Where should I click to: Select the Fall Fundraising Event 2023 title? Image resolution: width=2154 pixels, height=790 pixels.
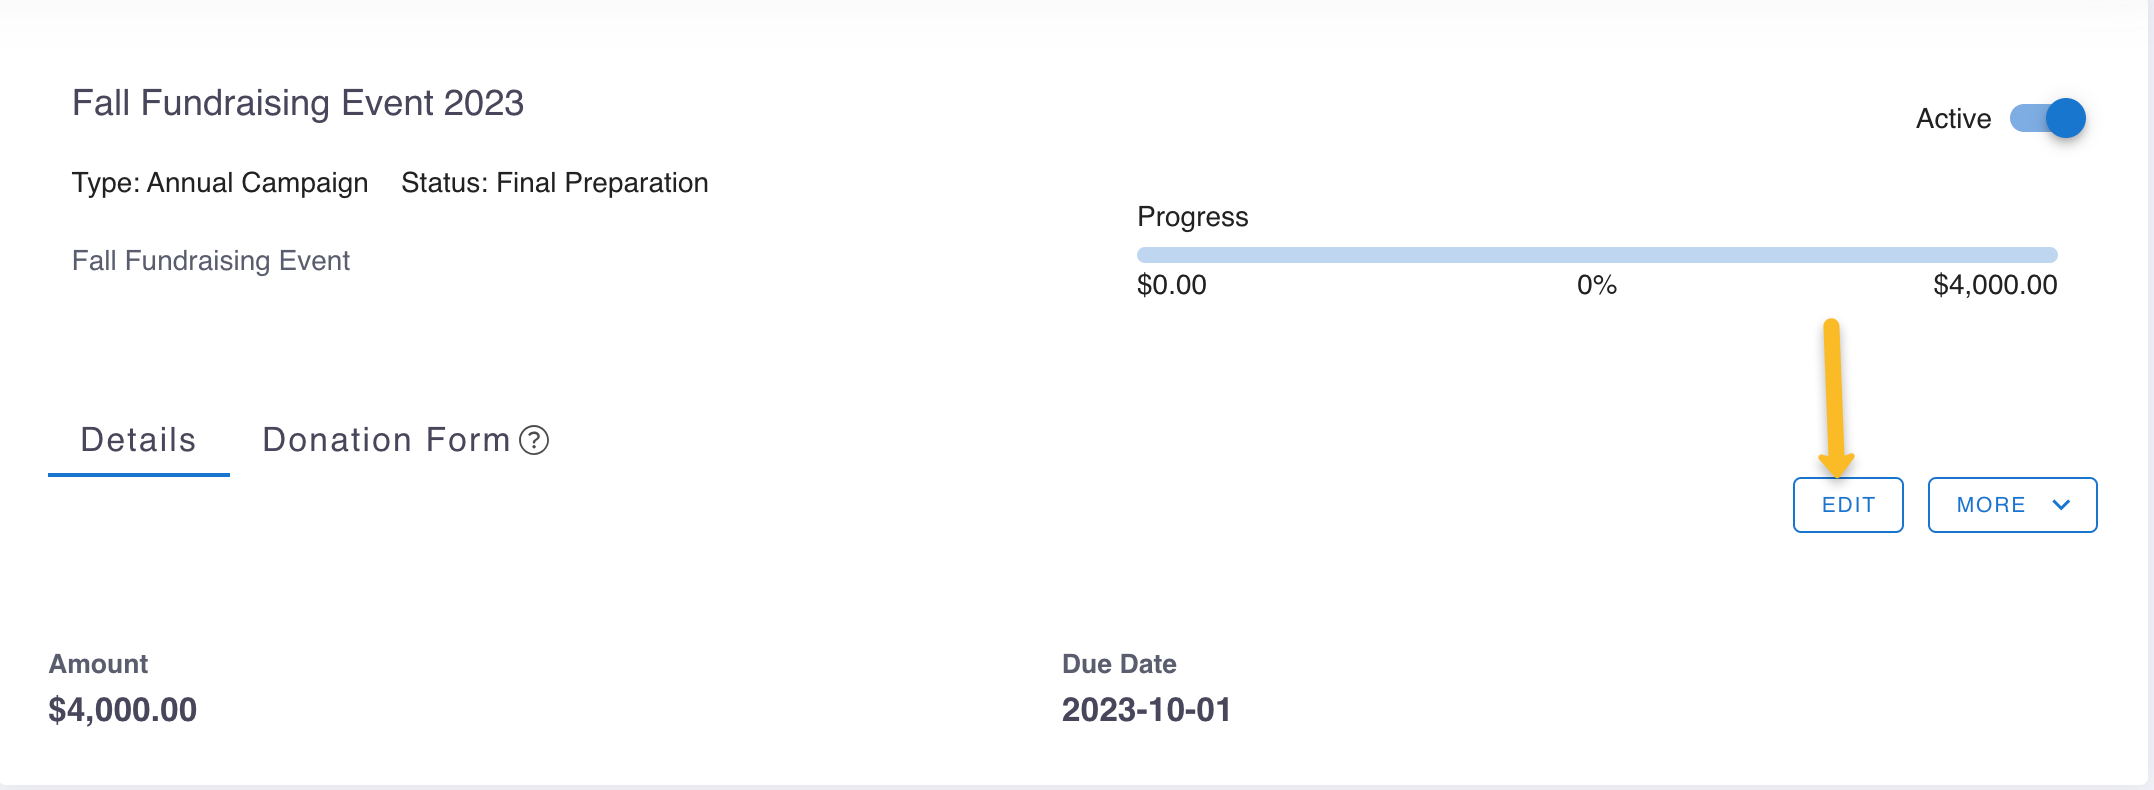tap(298, 103)
